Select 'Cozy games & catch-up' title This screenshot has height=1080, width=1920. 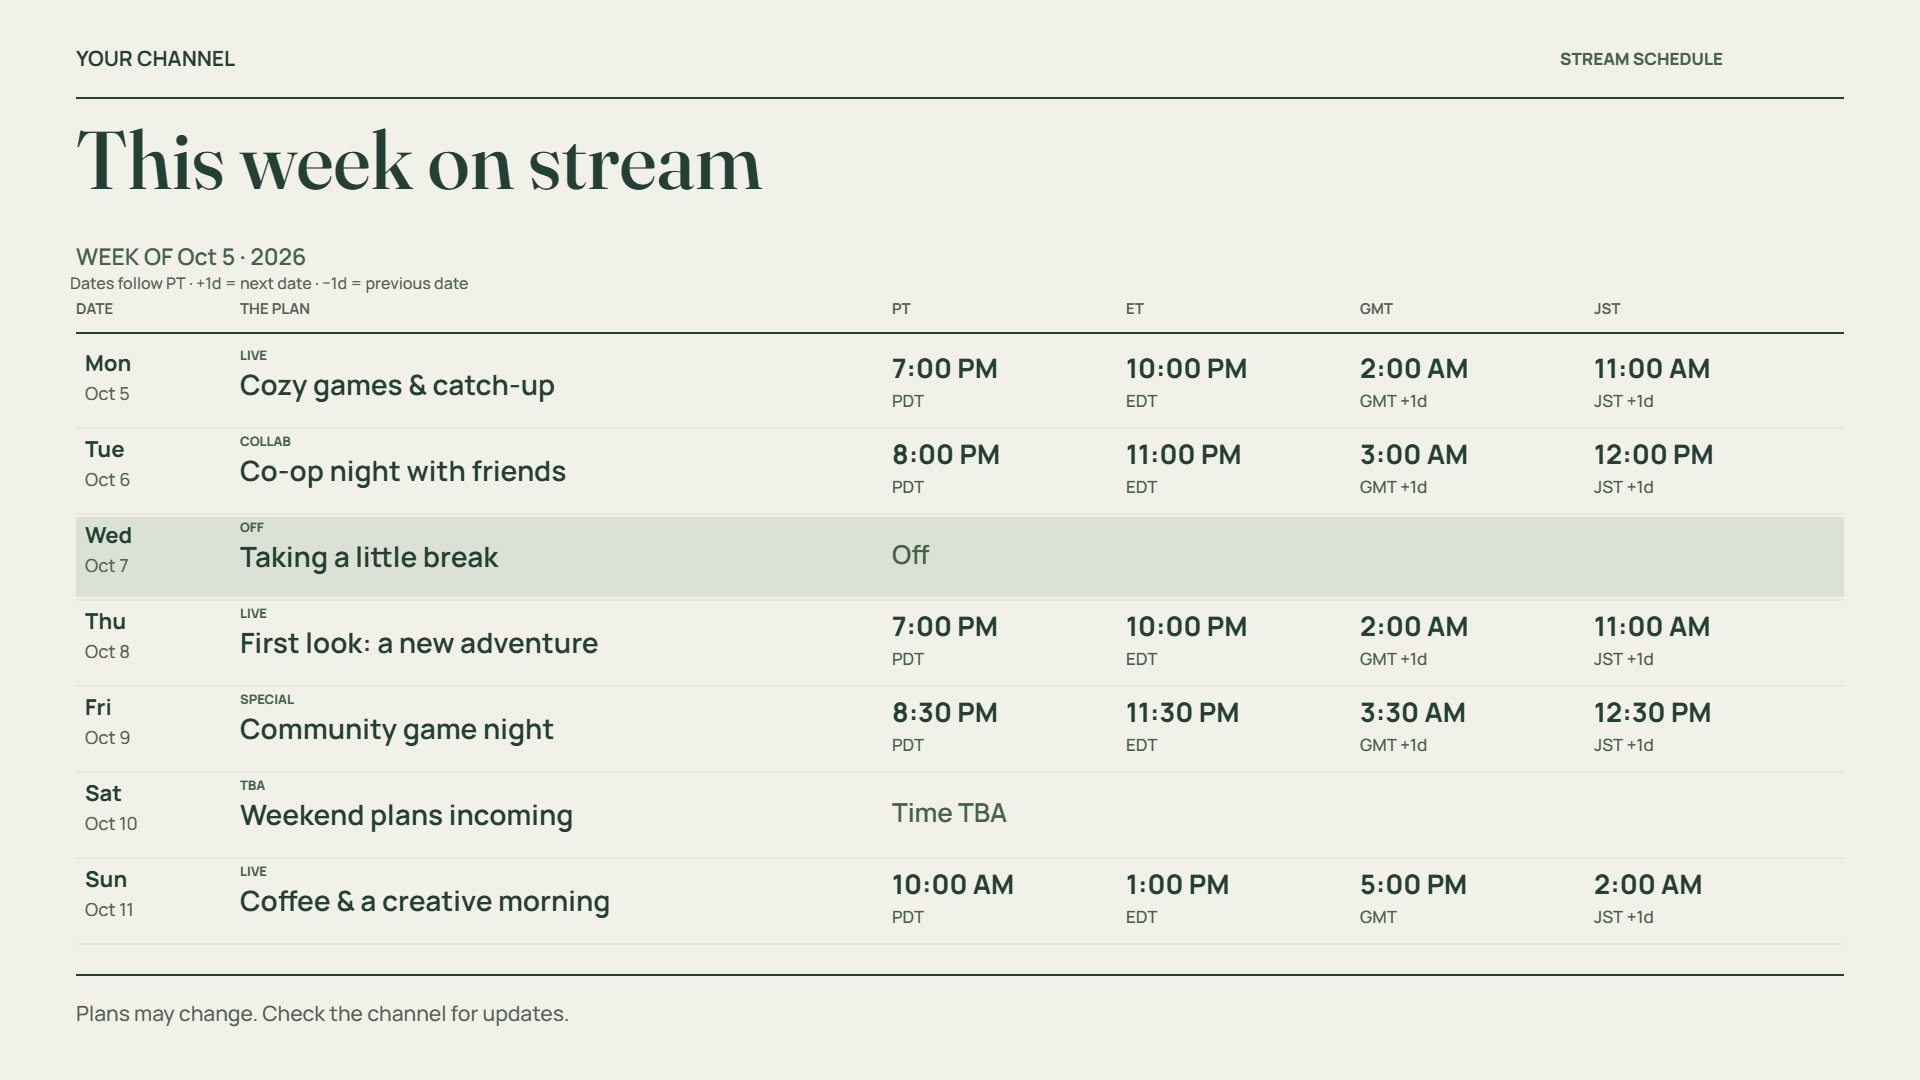pos(397,385)
